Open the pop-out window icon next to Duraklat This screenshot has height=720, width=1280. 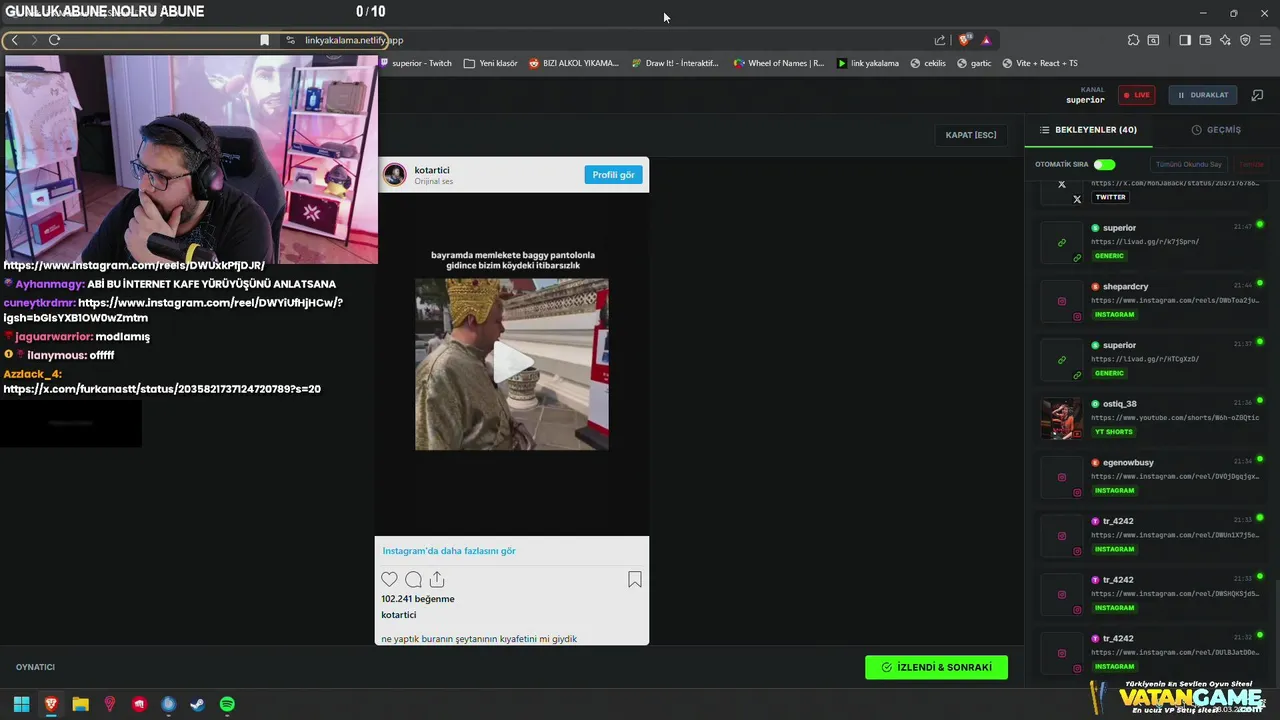pyautogui.click(x=1257, y=95)
